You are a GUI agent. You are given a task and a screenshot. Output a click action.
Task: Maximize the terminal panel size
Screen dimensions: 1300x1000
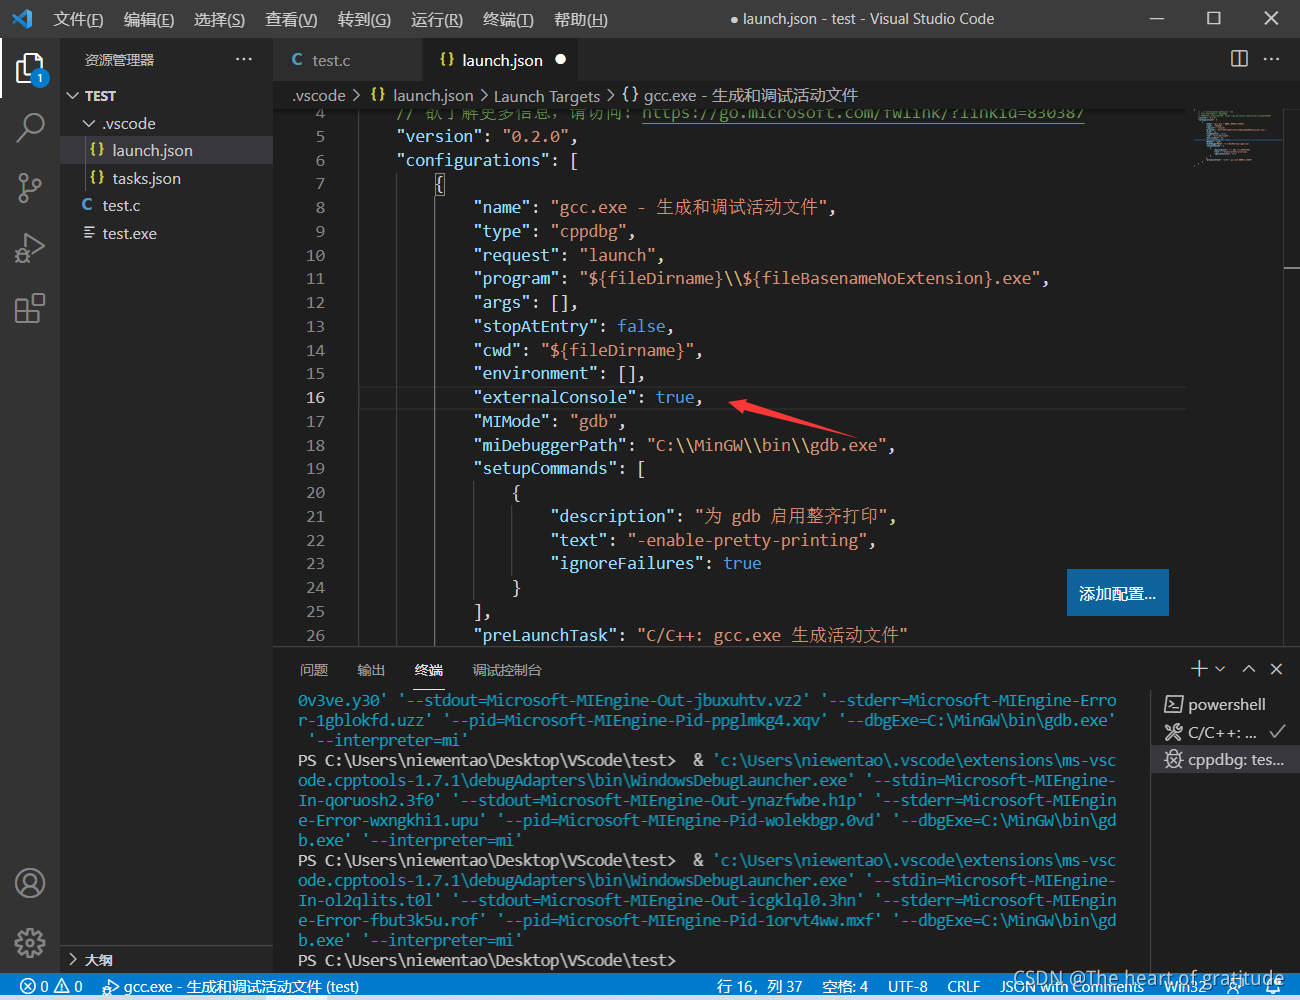pos(1249,668)
